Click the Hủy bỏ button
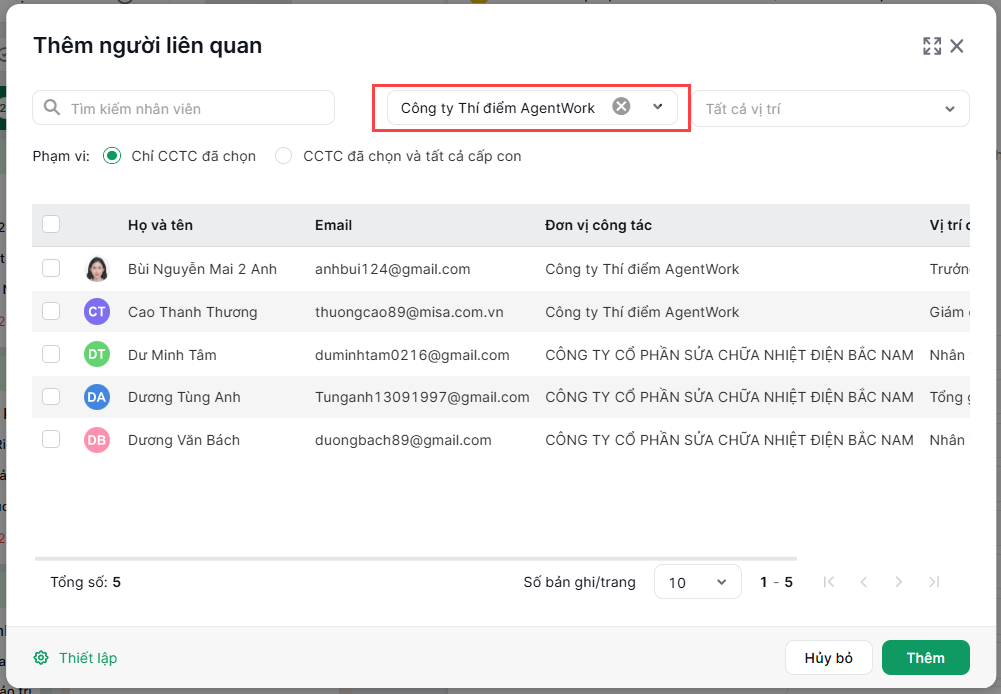Viewport: 1001px width, 694px height. (x=829, y=658)
